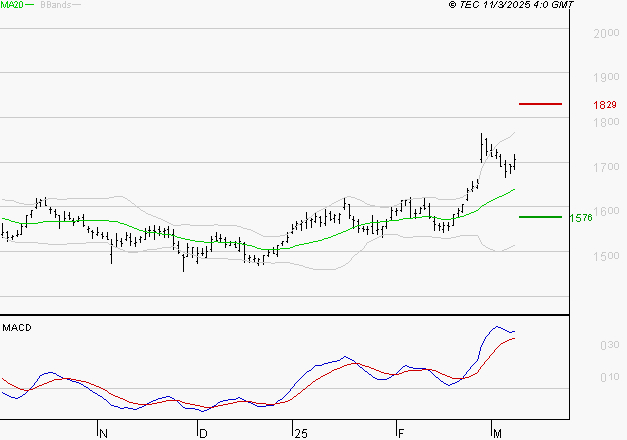Click the 2000 price axis label
The width and height of the screenshot is (627, 440).
(606, 33)
